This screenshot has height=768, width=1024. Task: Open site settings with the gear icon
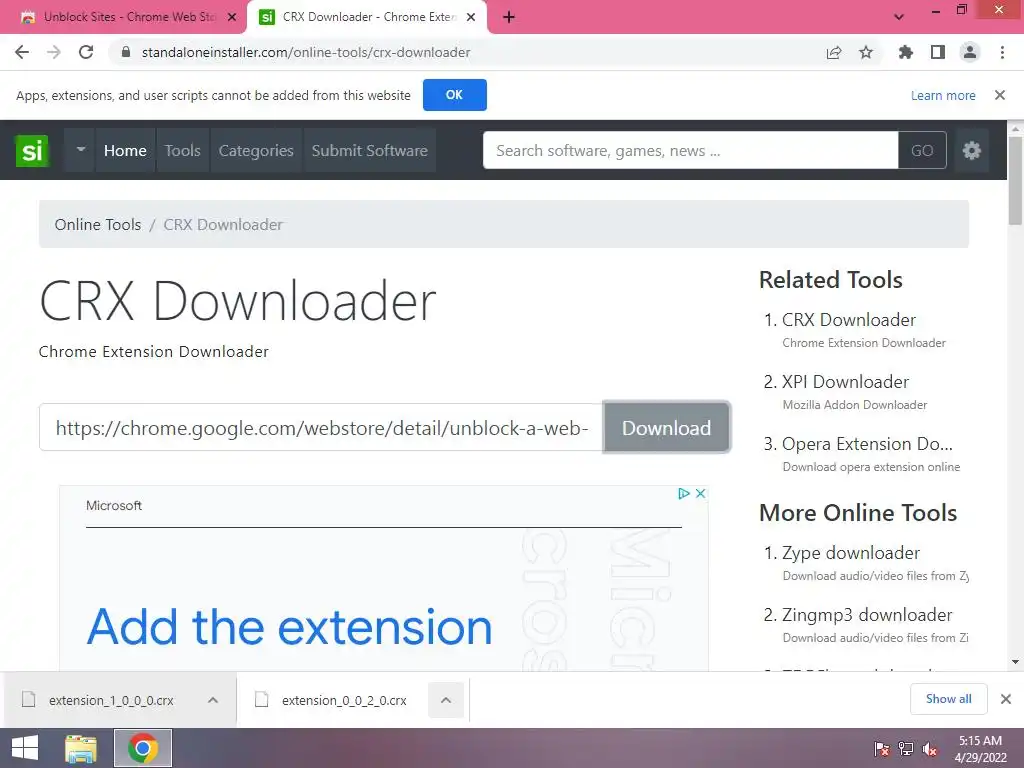pyautogui.click(x=972, y=150)
